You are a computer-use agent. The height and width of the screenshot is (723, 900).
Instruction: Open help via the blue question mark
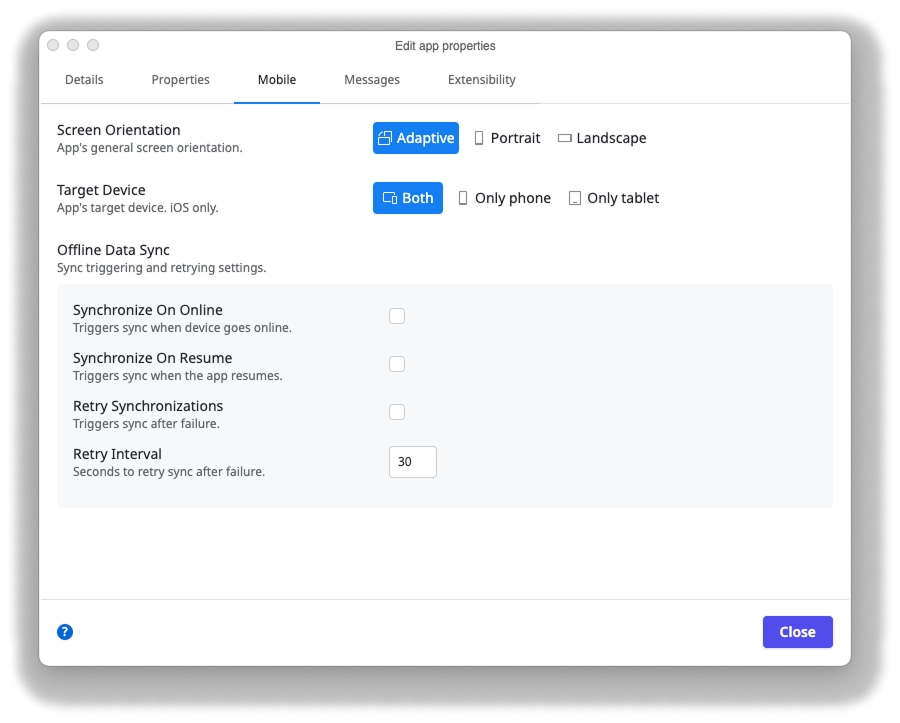pyautogui.click(x=65, y=632)
